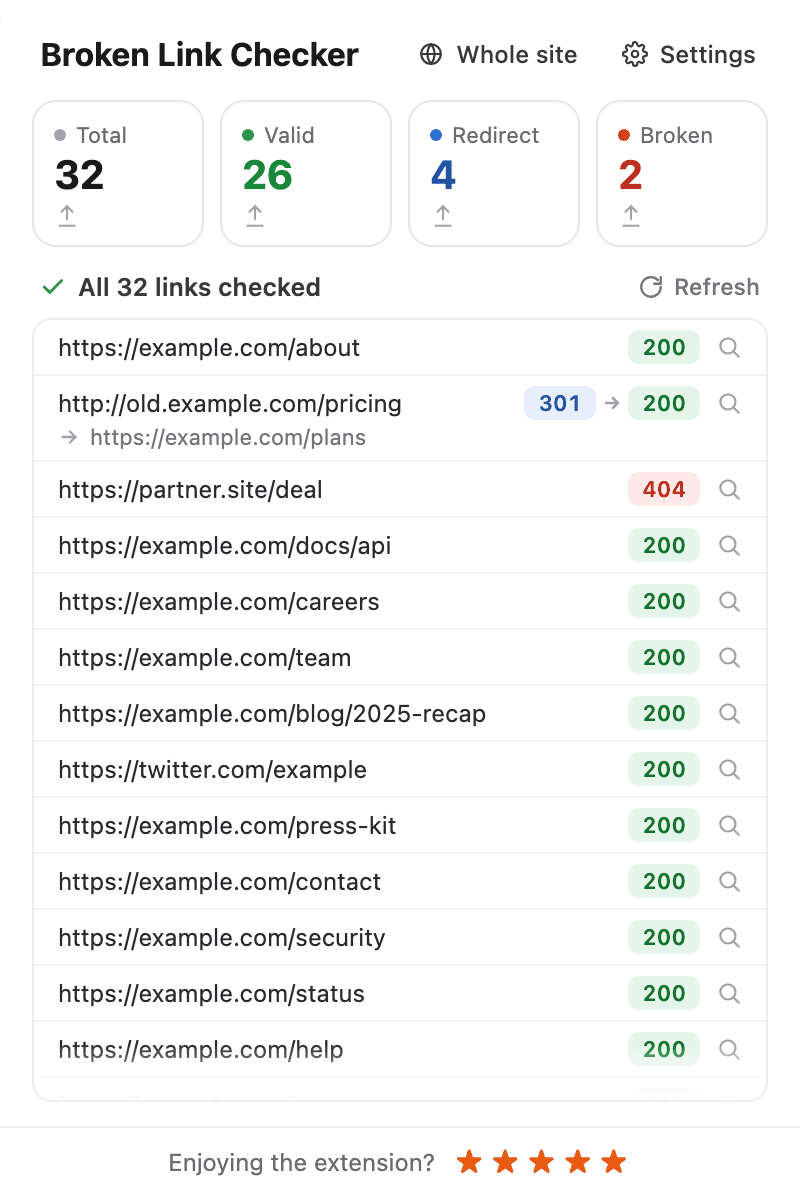Open the https://example.com/status URL

(211, 994)
